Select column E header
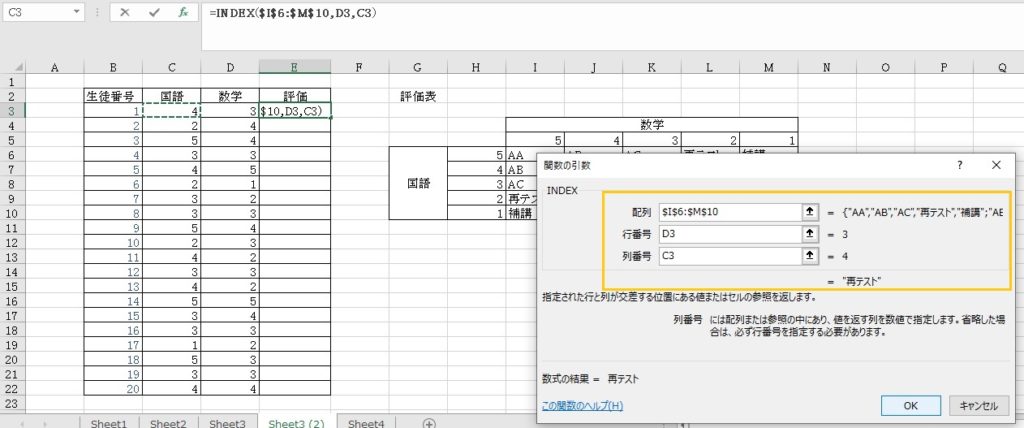The height and width of the screenshot is (428, 1024). (x=294, y=67)
